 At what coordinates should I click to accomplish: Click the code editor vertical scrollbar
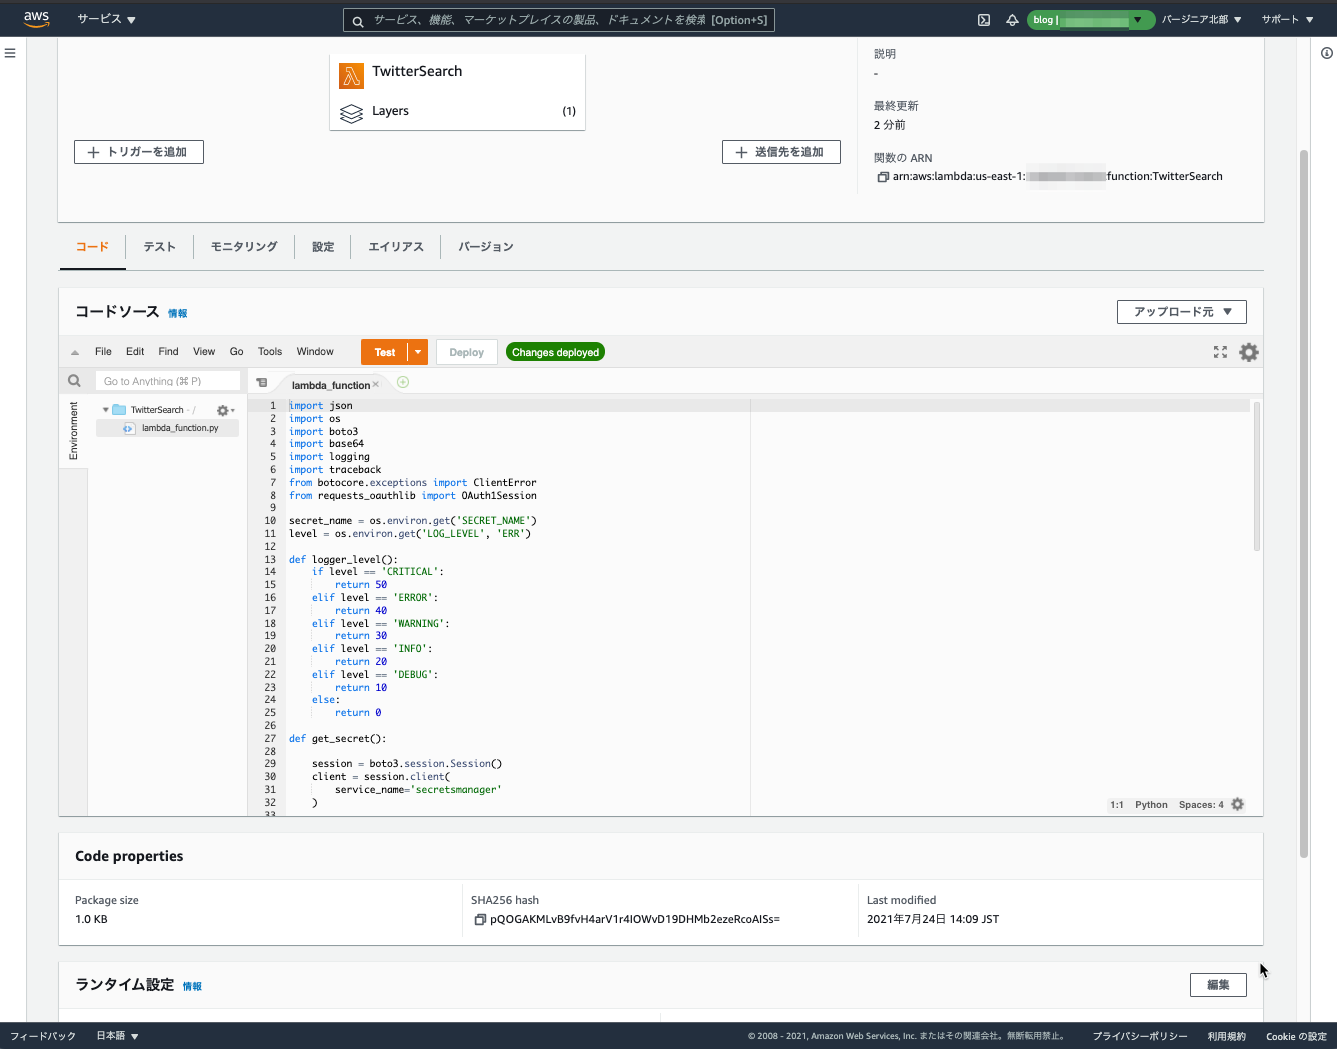[1256, 476]
